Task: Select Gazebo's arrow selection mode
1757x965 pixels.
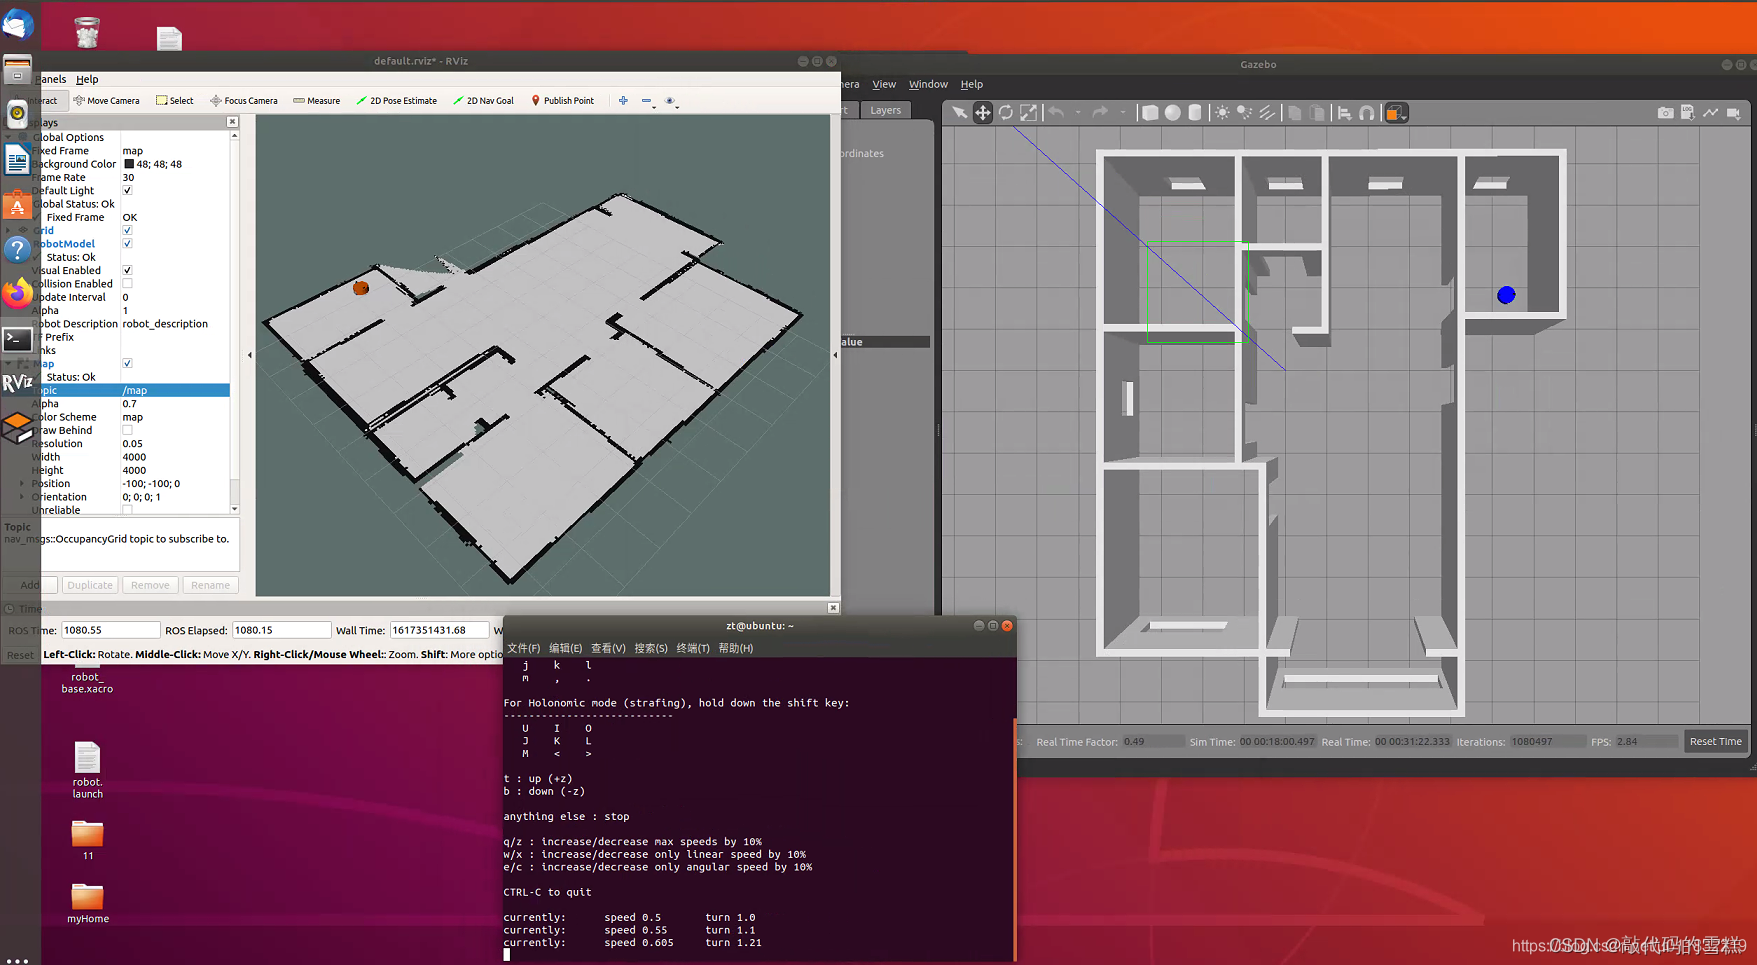Action: click(x=960, y=113)
